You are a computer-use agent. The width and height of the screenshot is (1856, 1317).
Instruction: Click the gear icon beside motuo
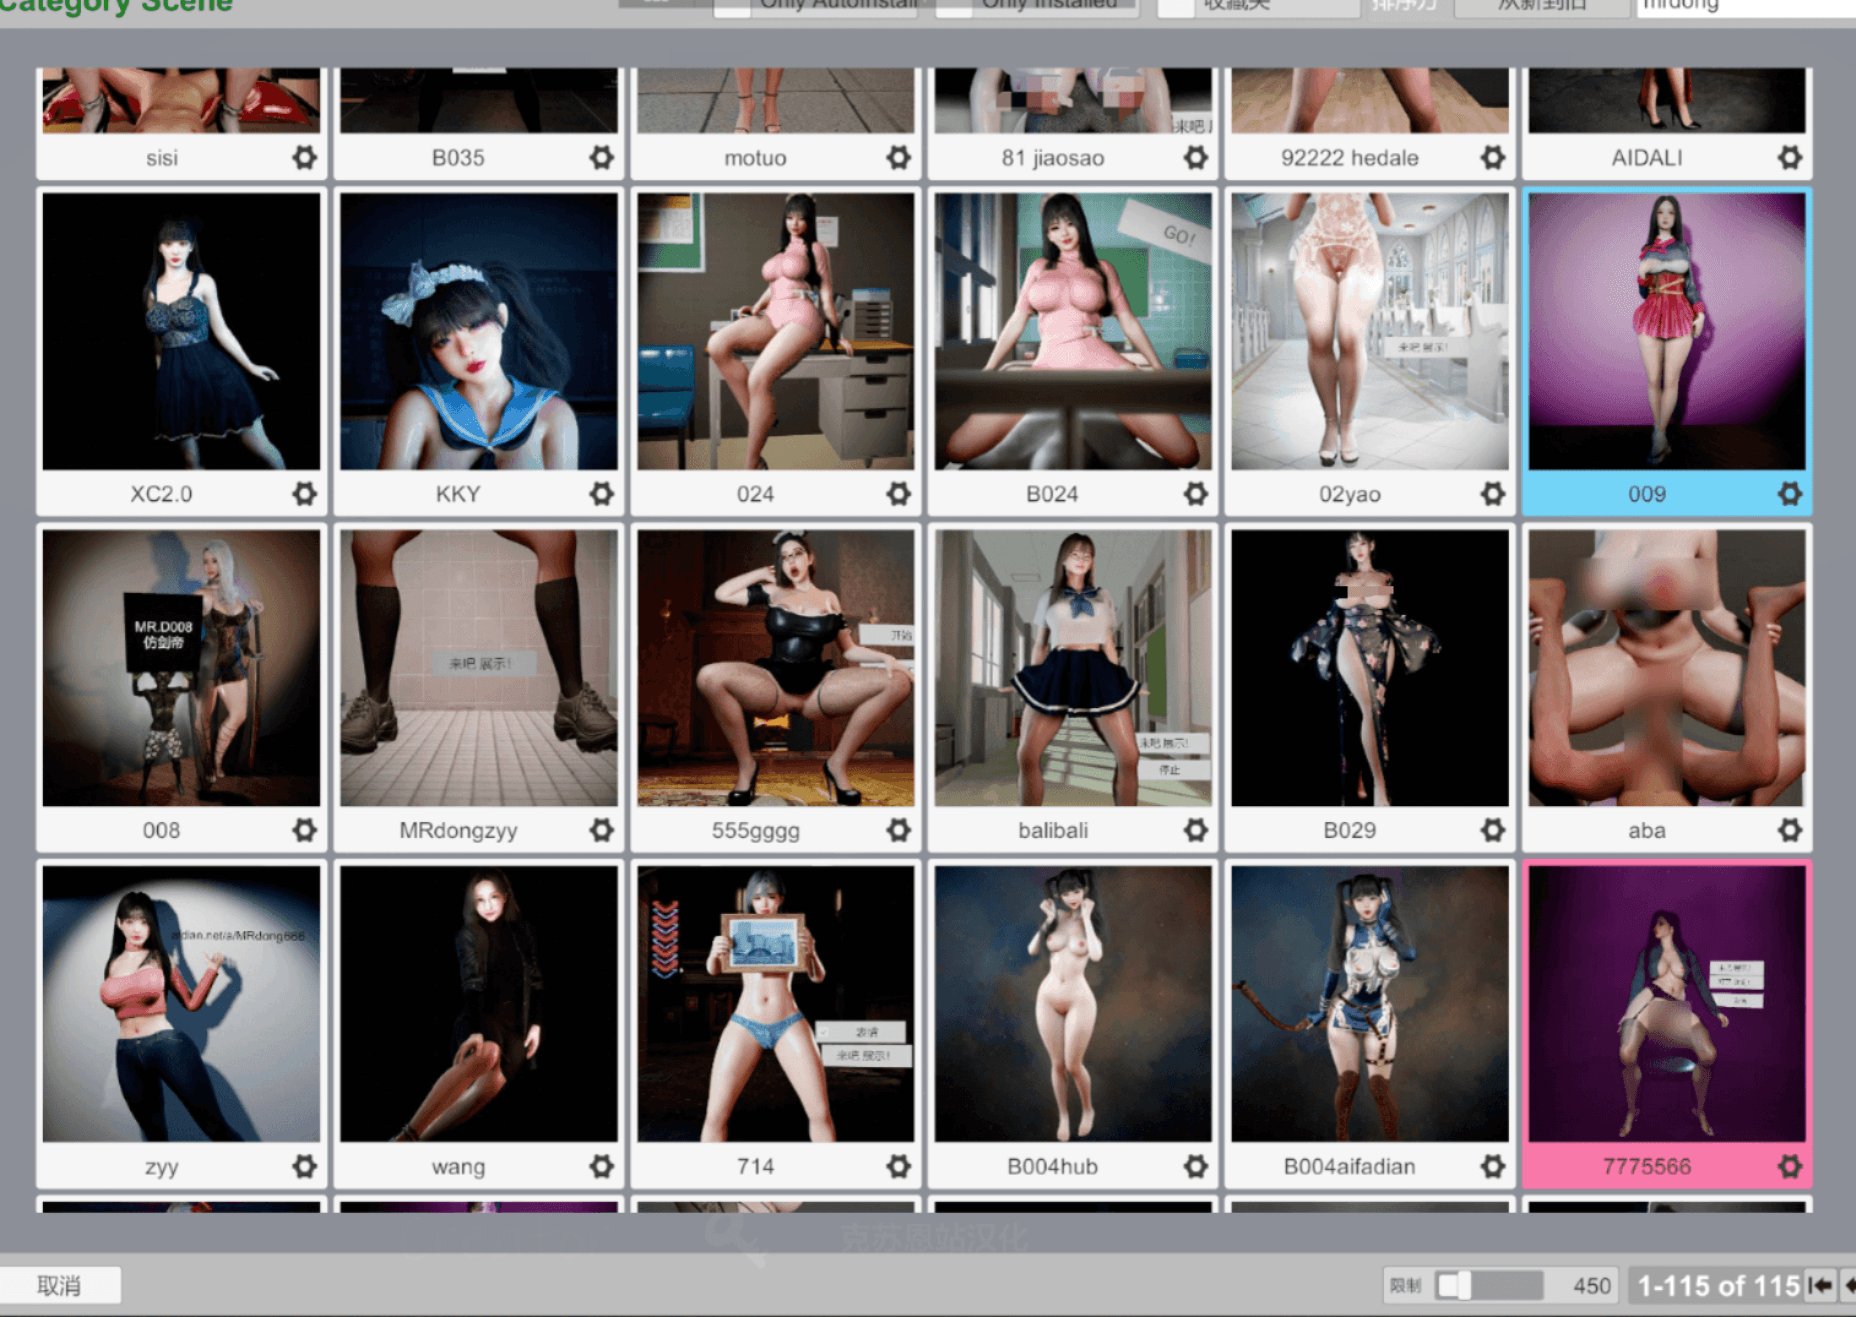tap(898, 157)
